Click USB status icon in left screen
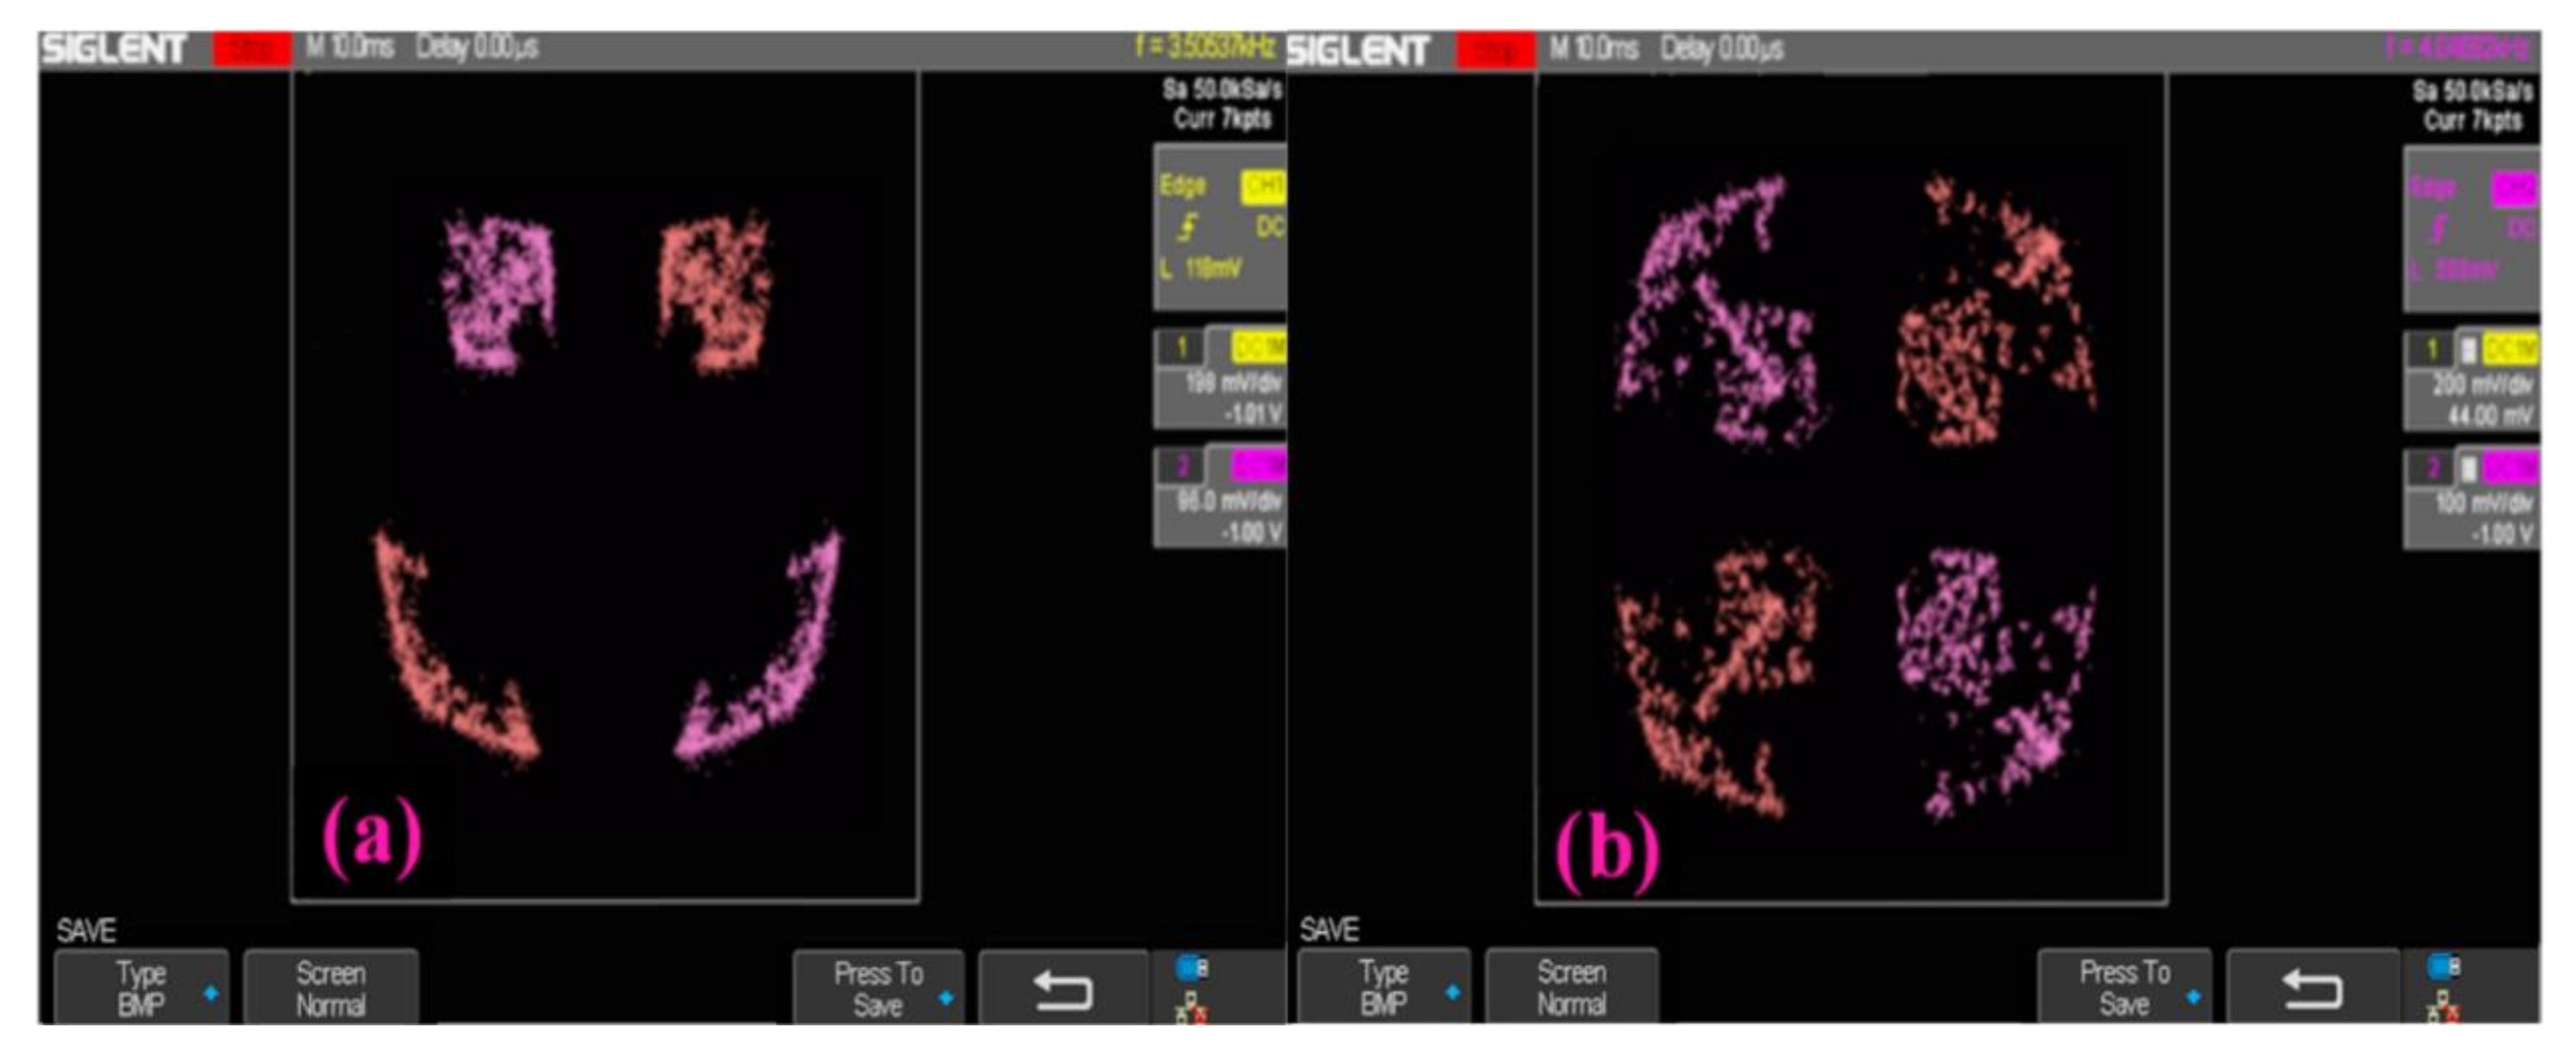 tap(1192, 967)
